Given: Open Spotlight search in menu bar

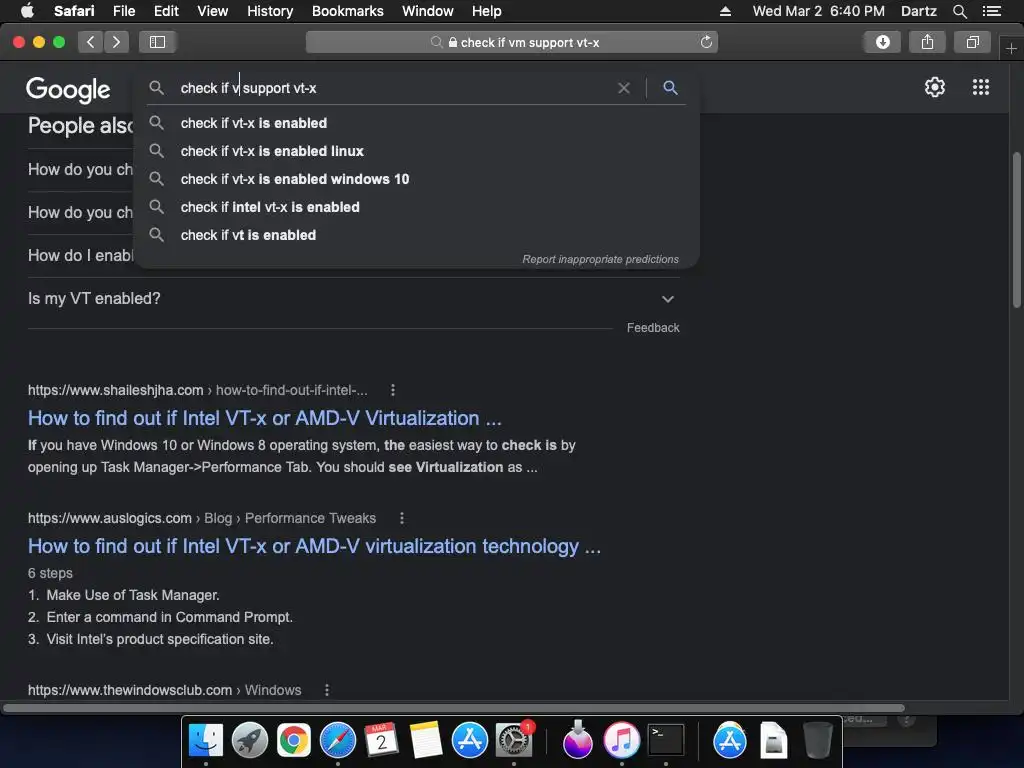Looking at the screenshot, I should (959, 11).
